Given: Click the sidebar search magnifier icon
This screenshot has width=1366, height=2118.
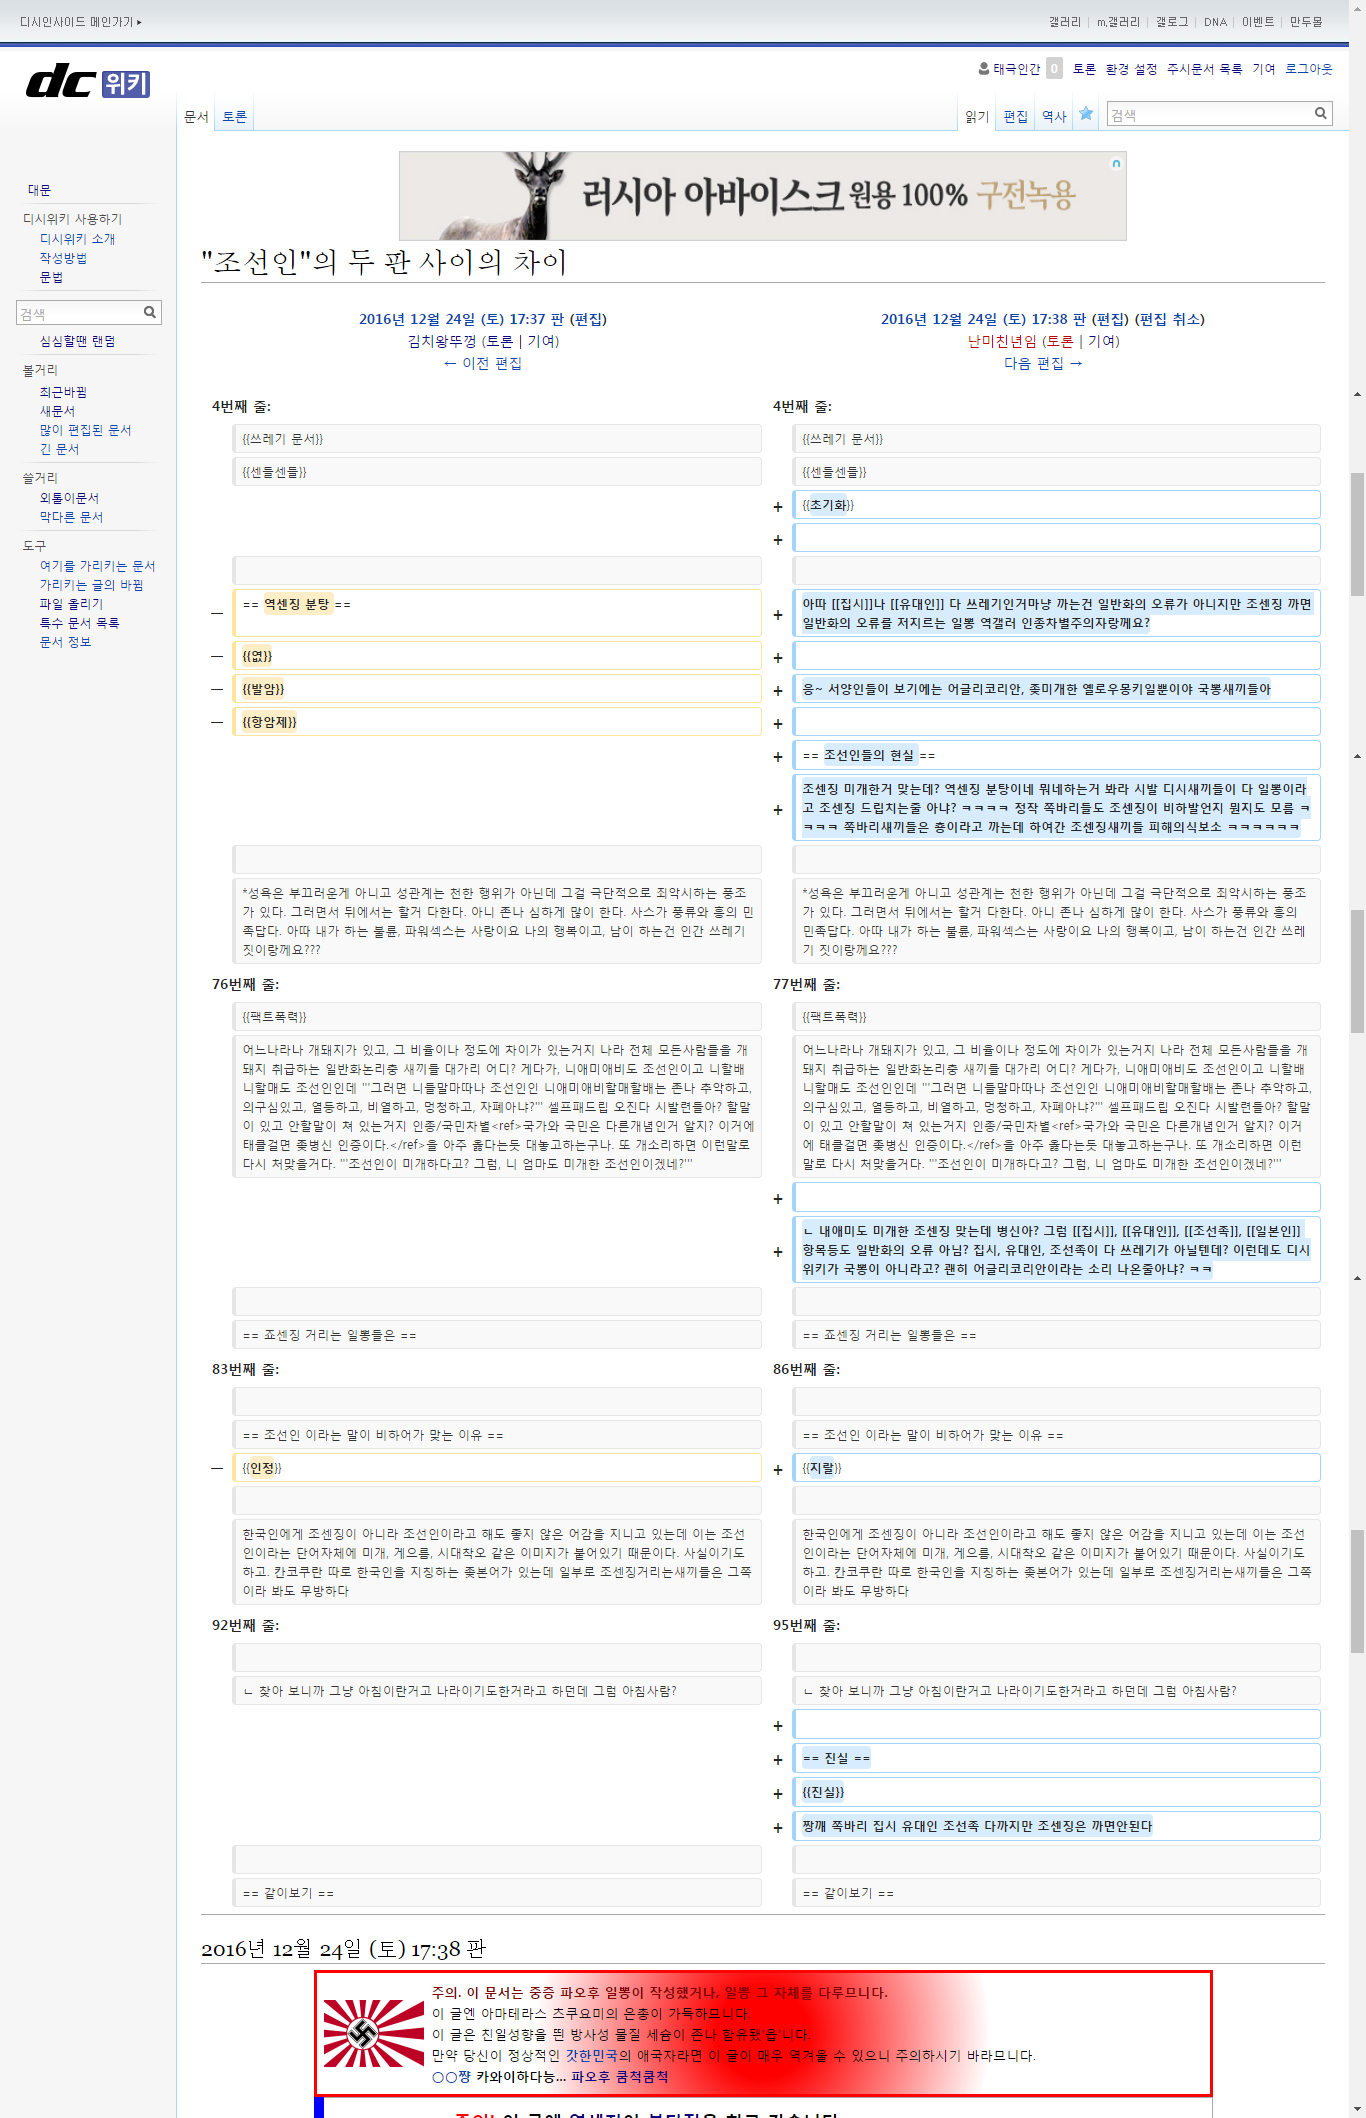Looking at the screenshot, I should [149, 313].
